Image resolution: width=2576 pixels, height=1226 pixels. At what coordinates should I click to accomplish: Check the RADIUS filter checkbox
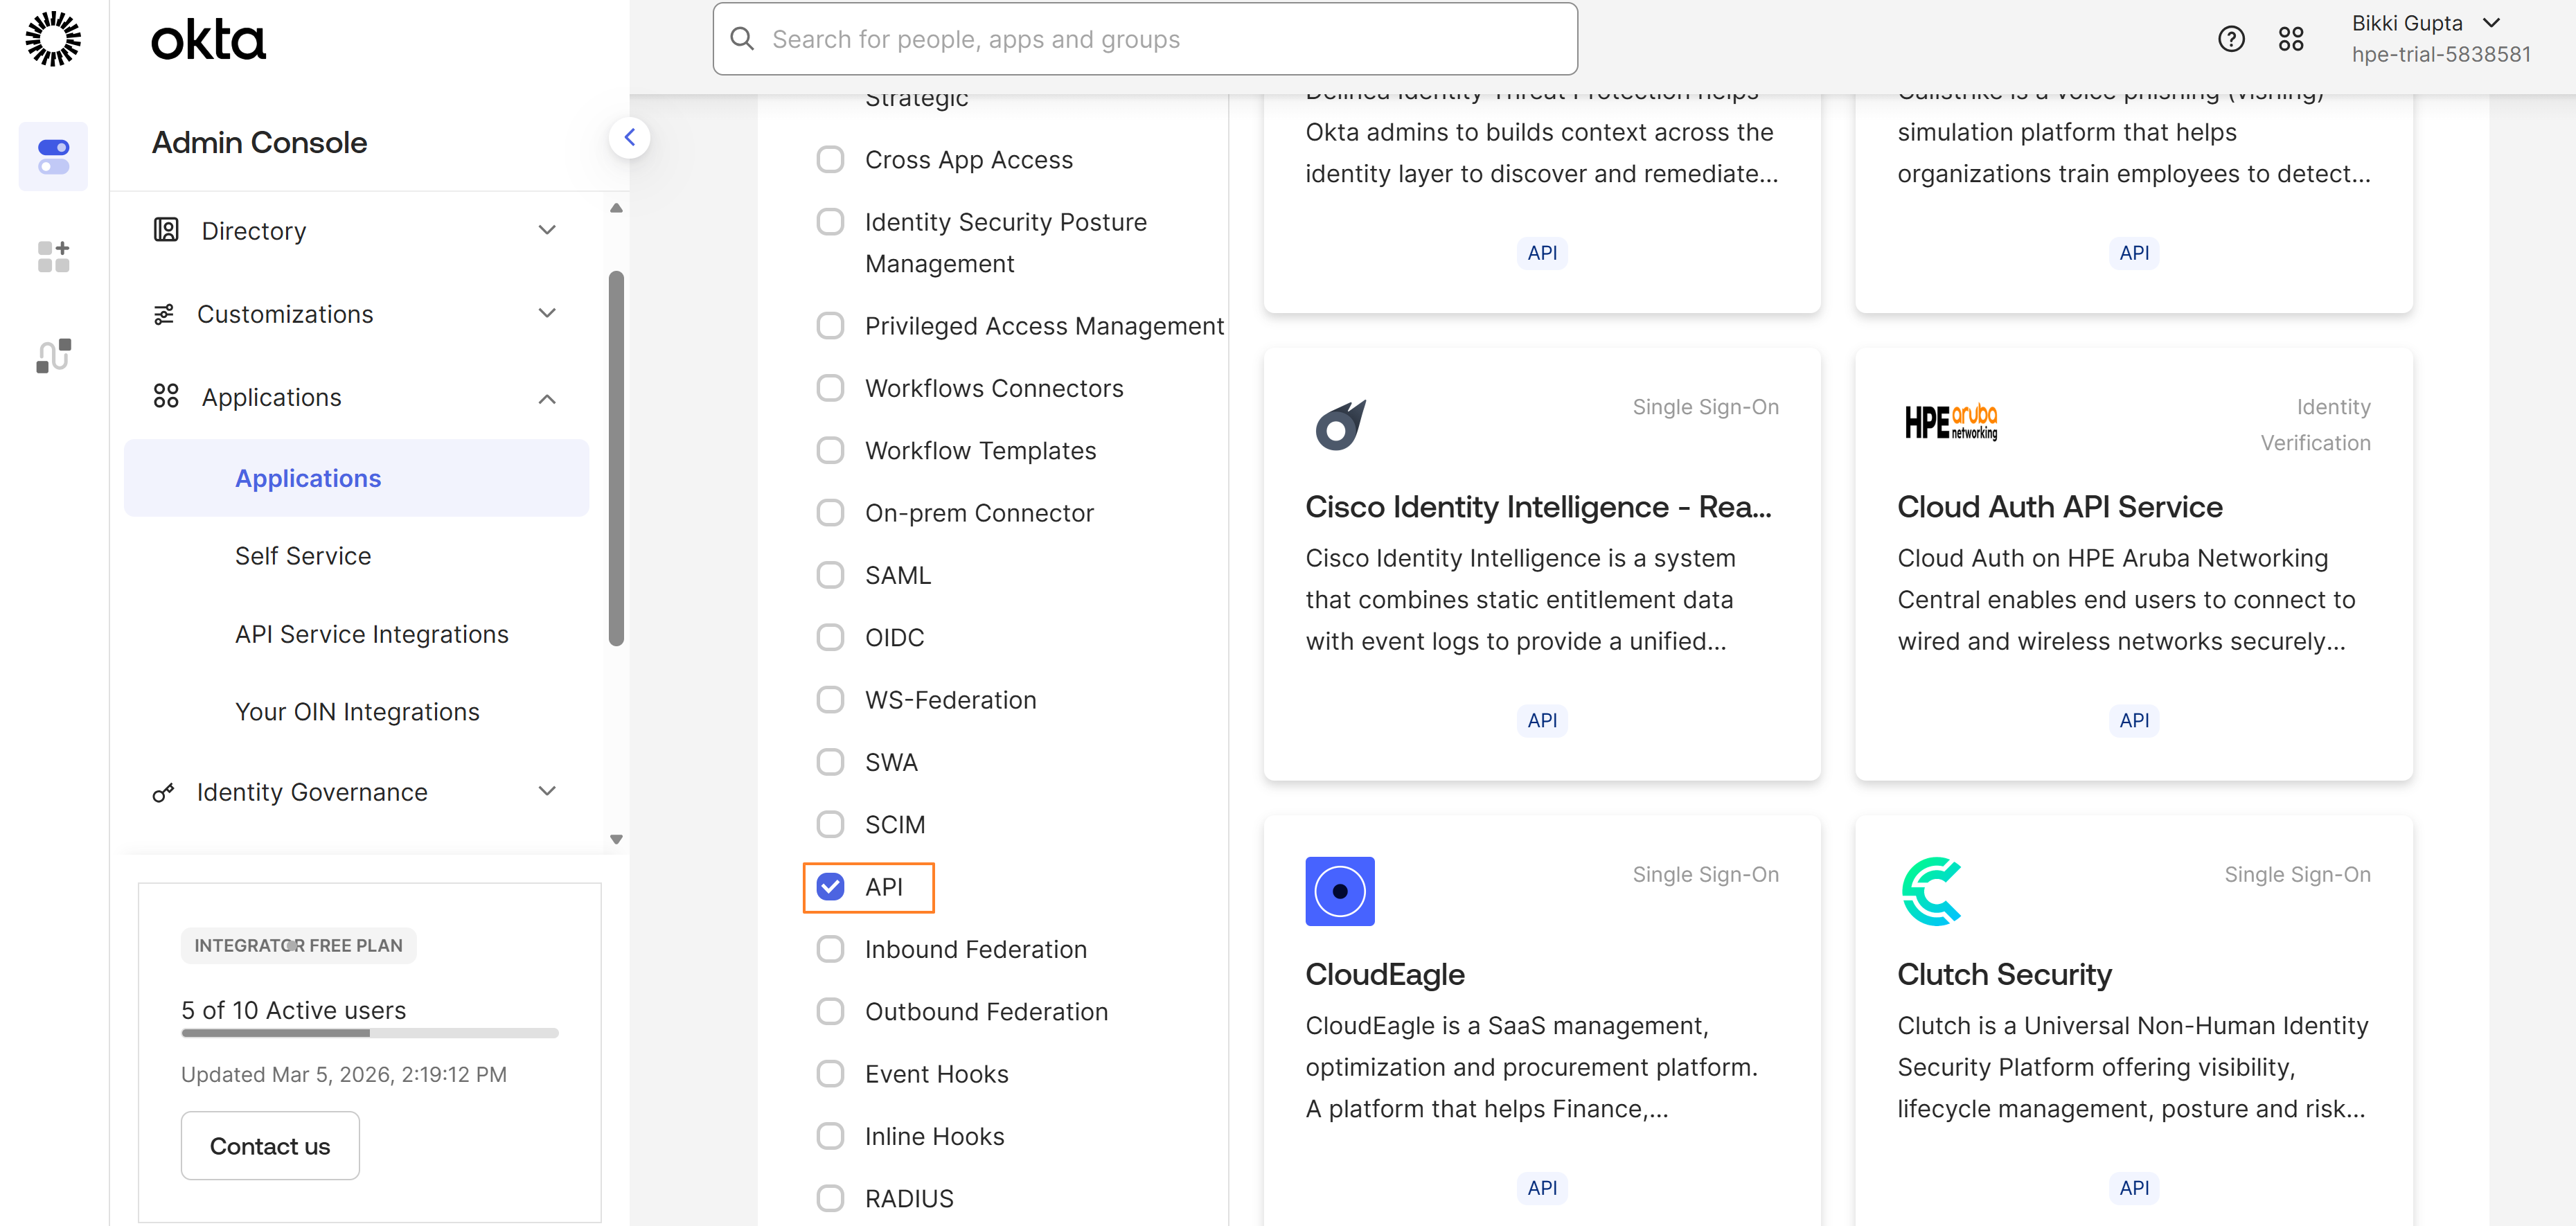[830, 1198]
